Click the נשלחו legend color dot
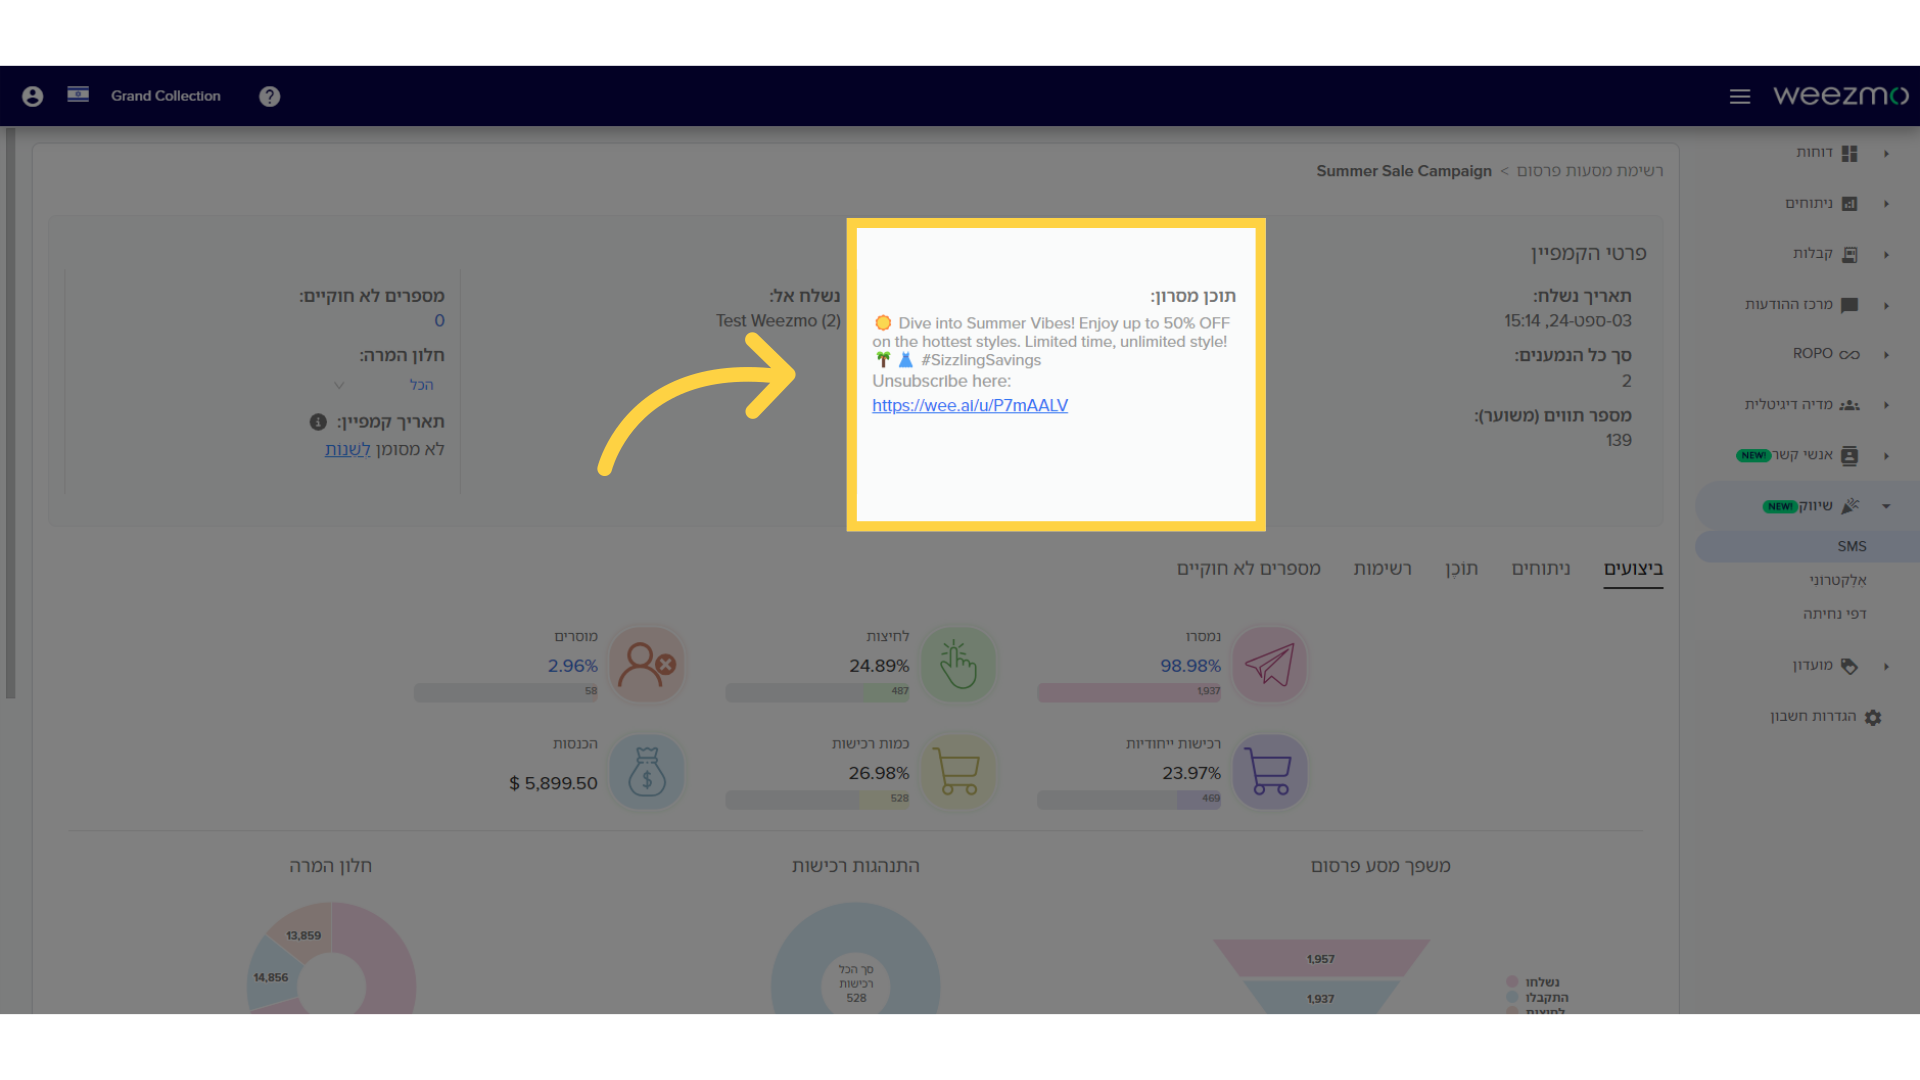 coord(1512,982)
